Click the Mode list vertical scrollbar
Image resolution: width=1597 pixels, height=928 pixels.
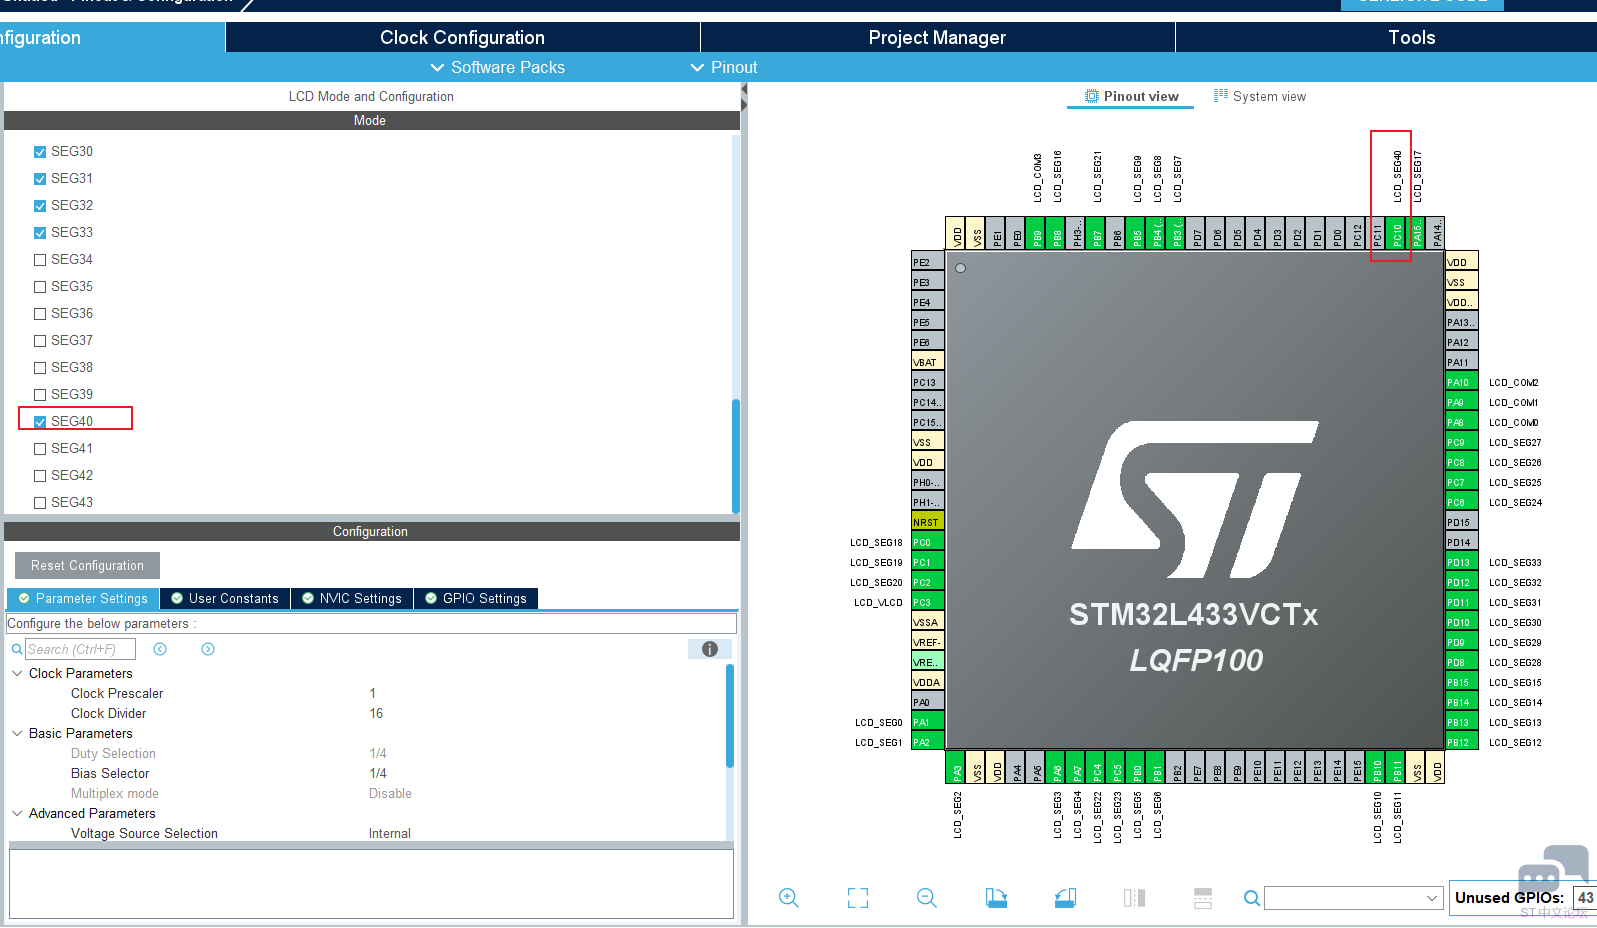[736, 456]
